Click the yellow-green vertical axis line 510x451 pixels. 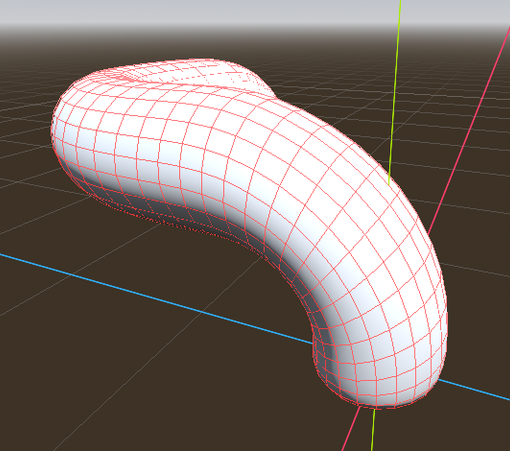(394, 93)
